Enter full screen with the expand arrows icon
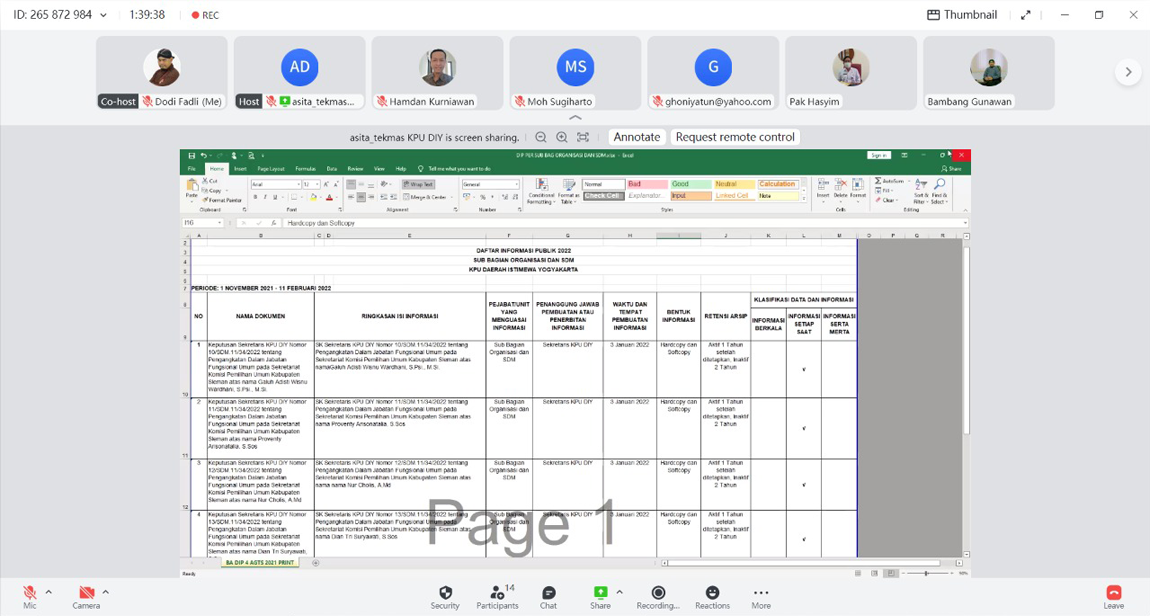 pyautogui.click(x=1025, y=15)
